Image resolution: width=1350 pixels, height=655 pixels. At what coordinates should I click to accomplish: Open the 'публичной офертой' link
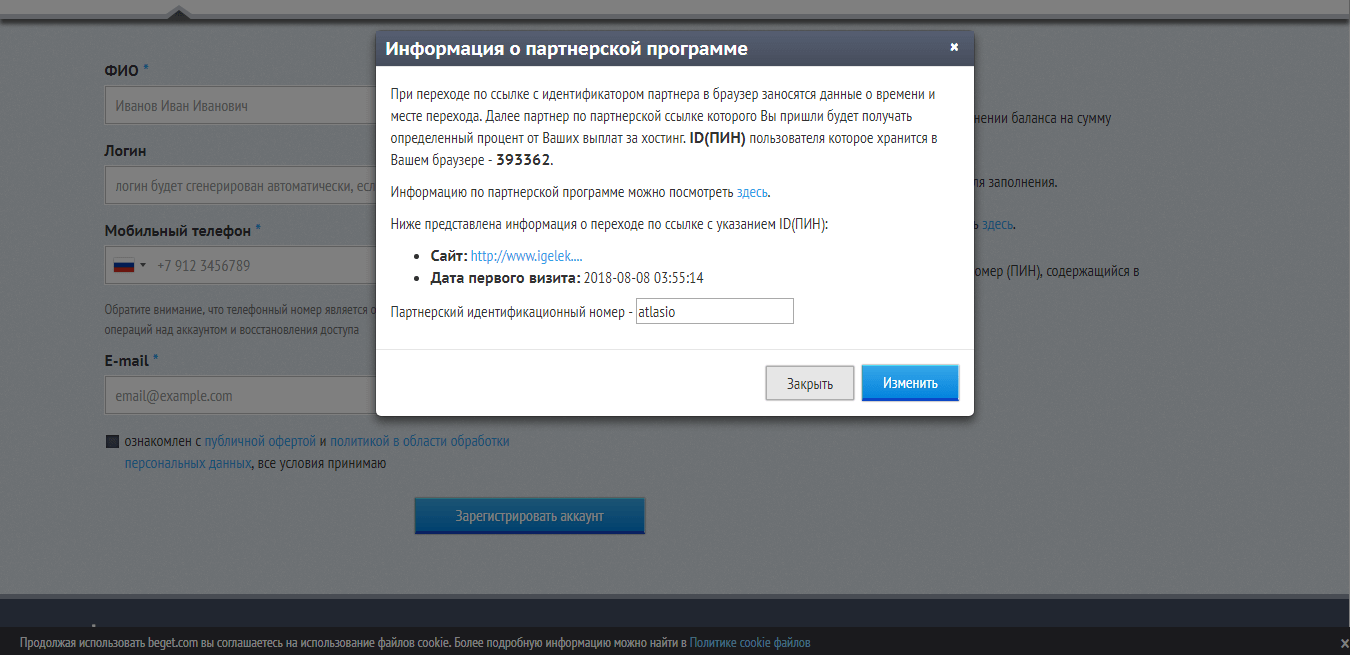pyautogui.click(x=260, y=441)
